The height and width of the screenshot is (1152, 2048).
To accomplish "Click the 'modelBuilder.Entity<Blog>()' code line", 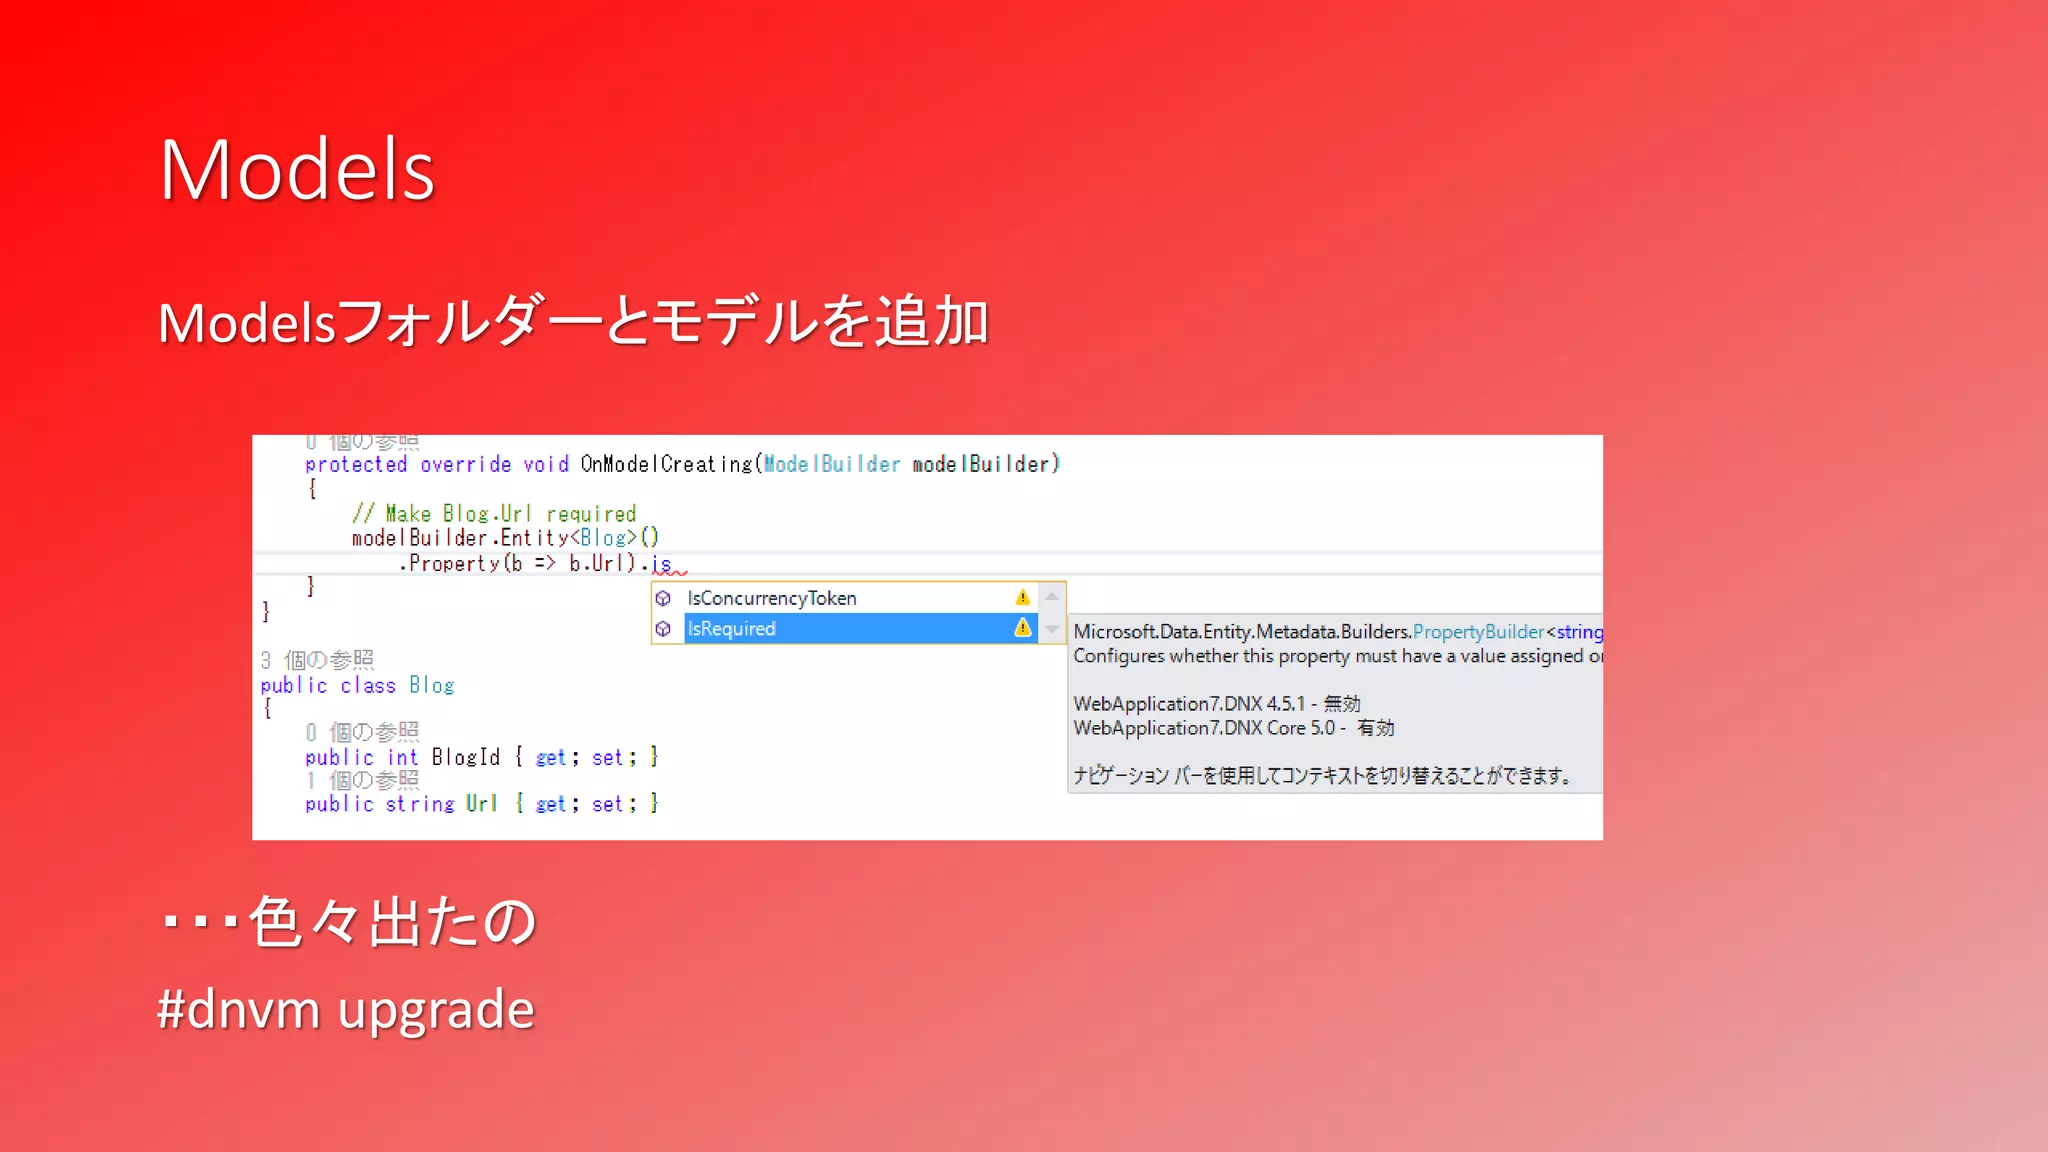I will (505, 538).
